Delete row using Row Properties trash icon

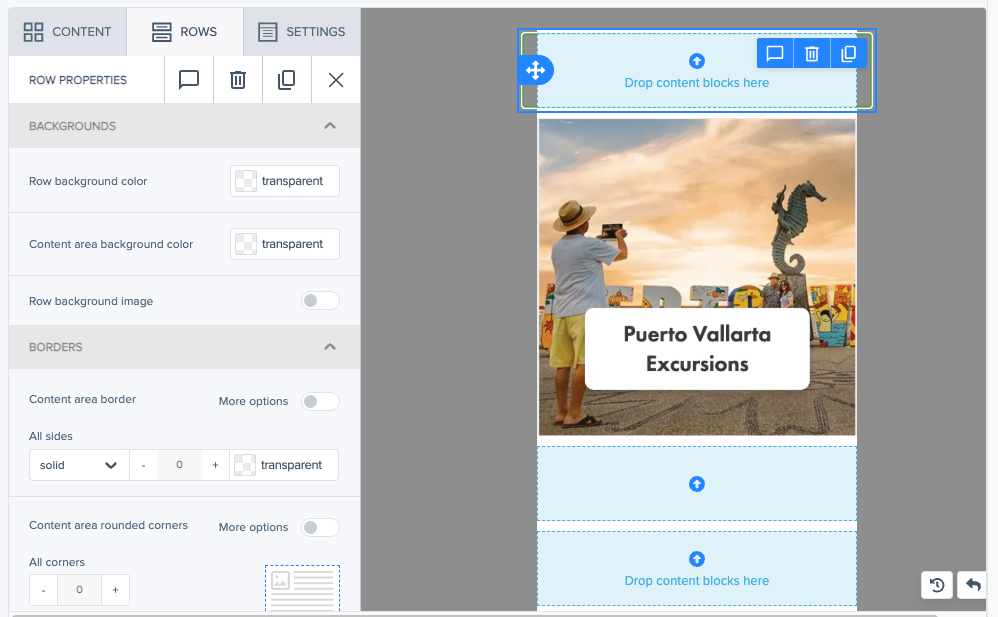pos(238,80)
